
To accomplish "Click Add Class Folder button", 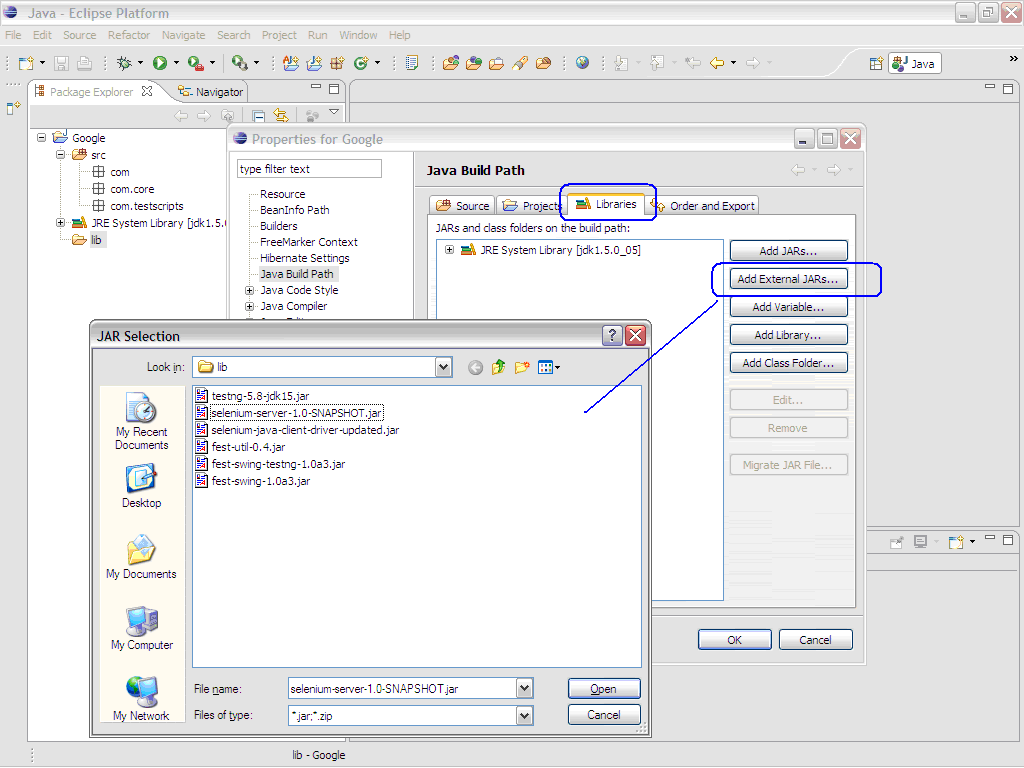I will [x=788, y=363].
